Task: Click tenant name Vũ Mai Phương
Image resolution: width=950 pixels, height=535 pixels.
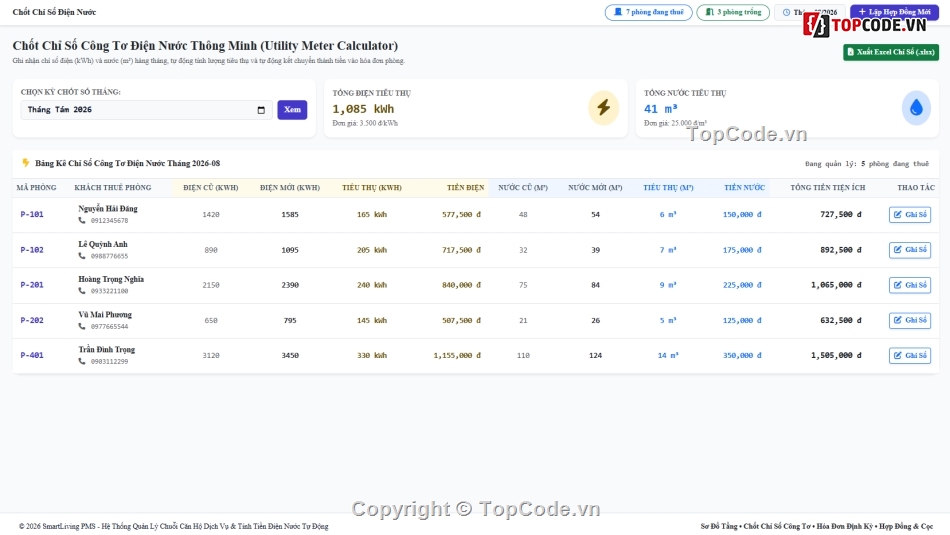Action: point(105,314)
